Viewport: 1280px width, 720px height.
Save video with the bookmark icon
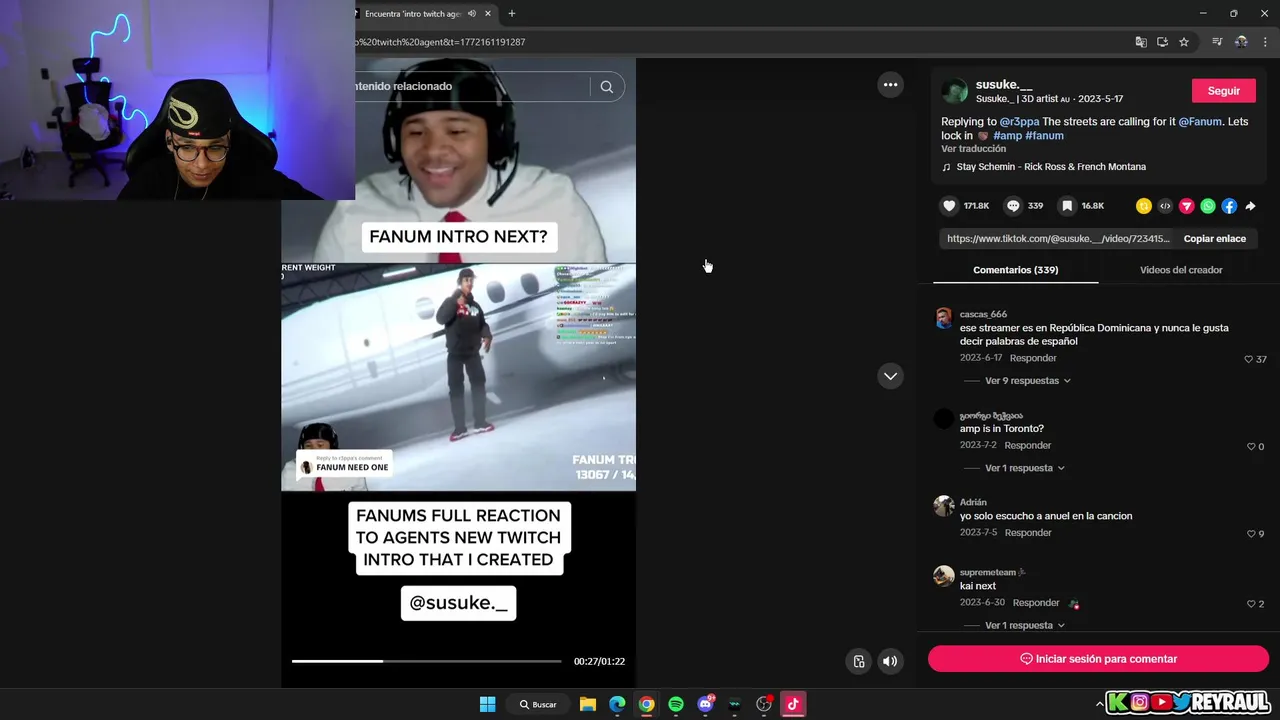pos(1067,206)
